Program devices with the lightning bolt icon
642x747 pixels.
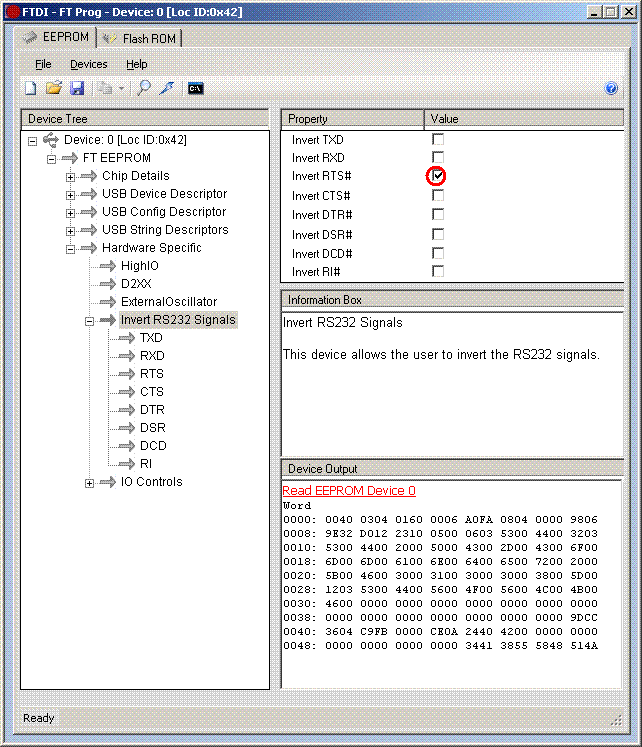click(x=167, y=89)
